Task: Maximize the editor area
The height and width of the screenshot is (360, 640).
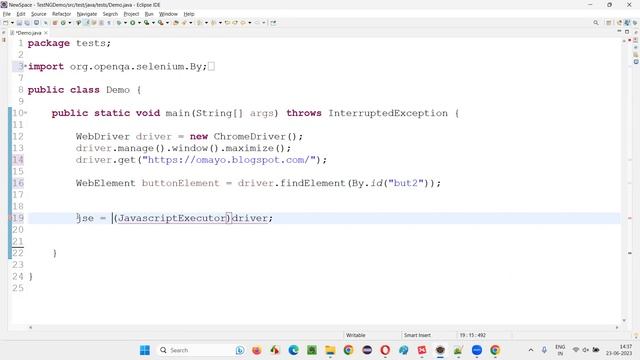Action: pyautogui.click(x=627, y=31)
